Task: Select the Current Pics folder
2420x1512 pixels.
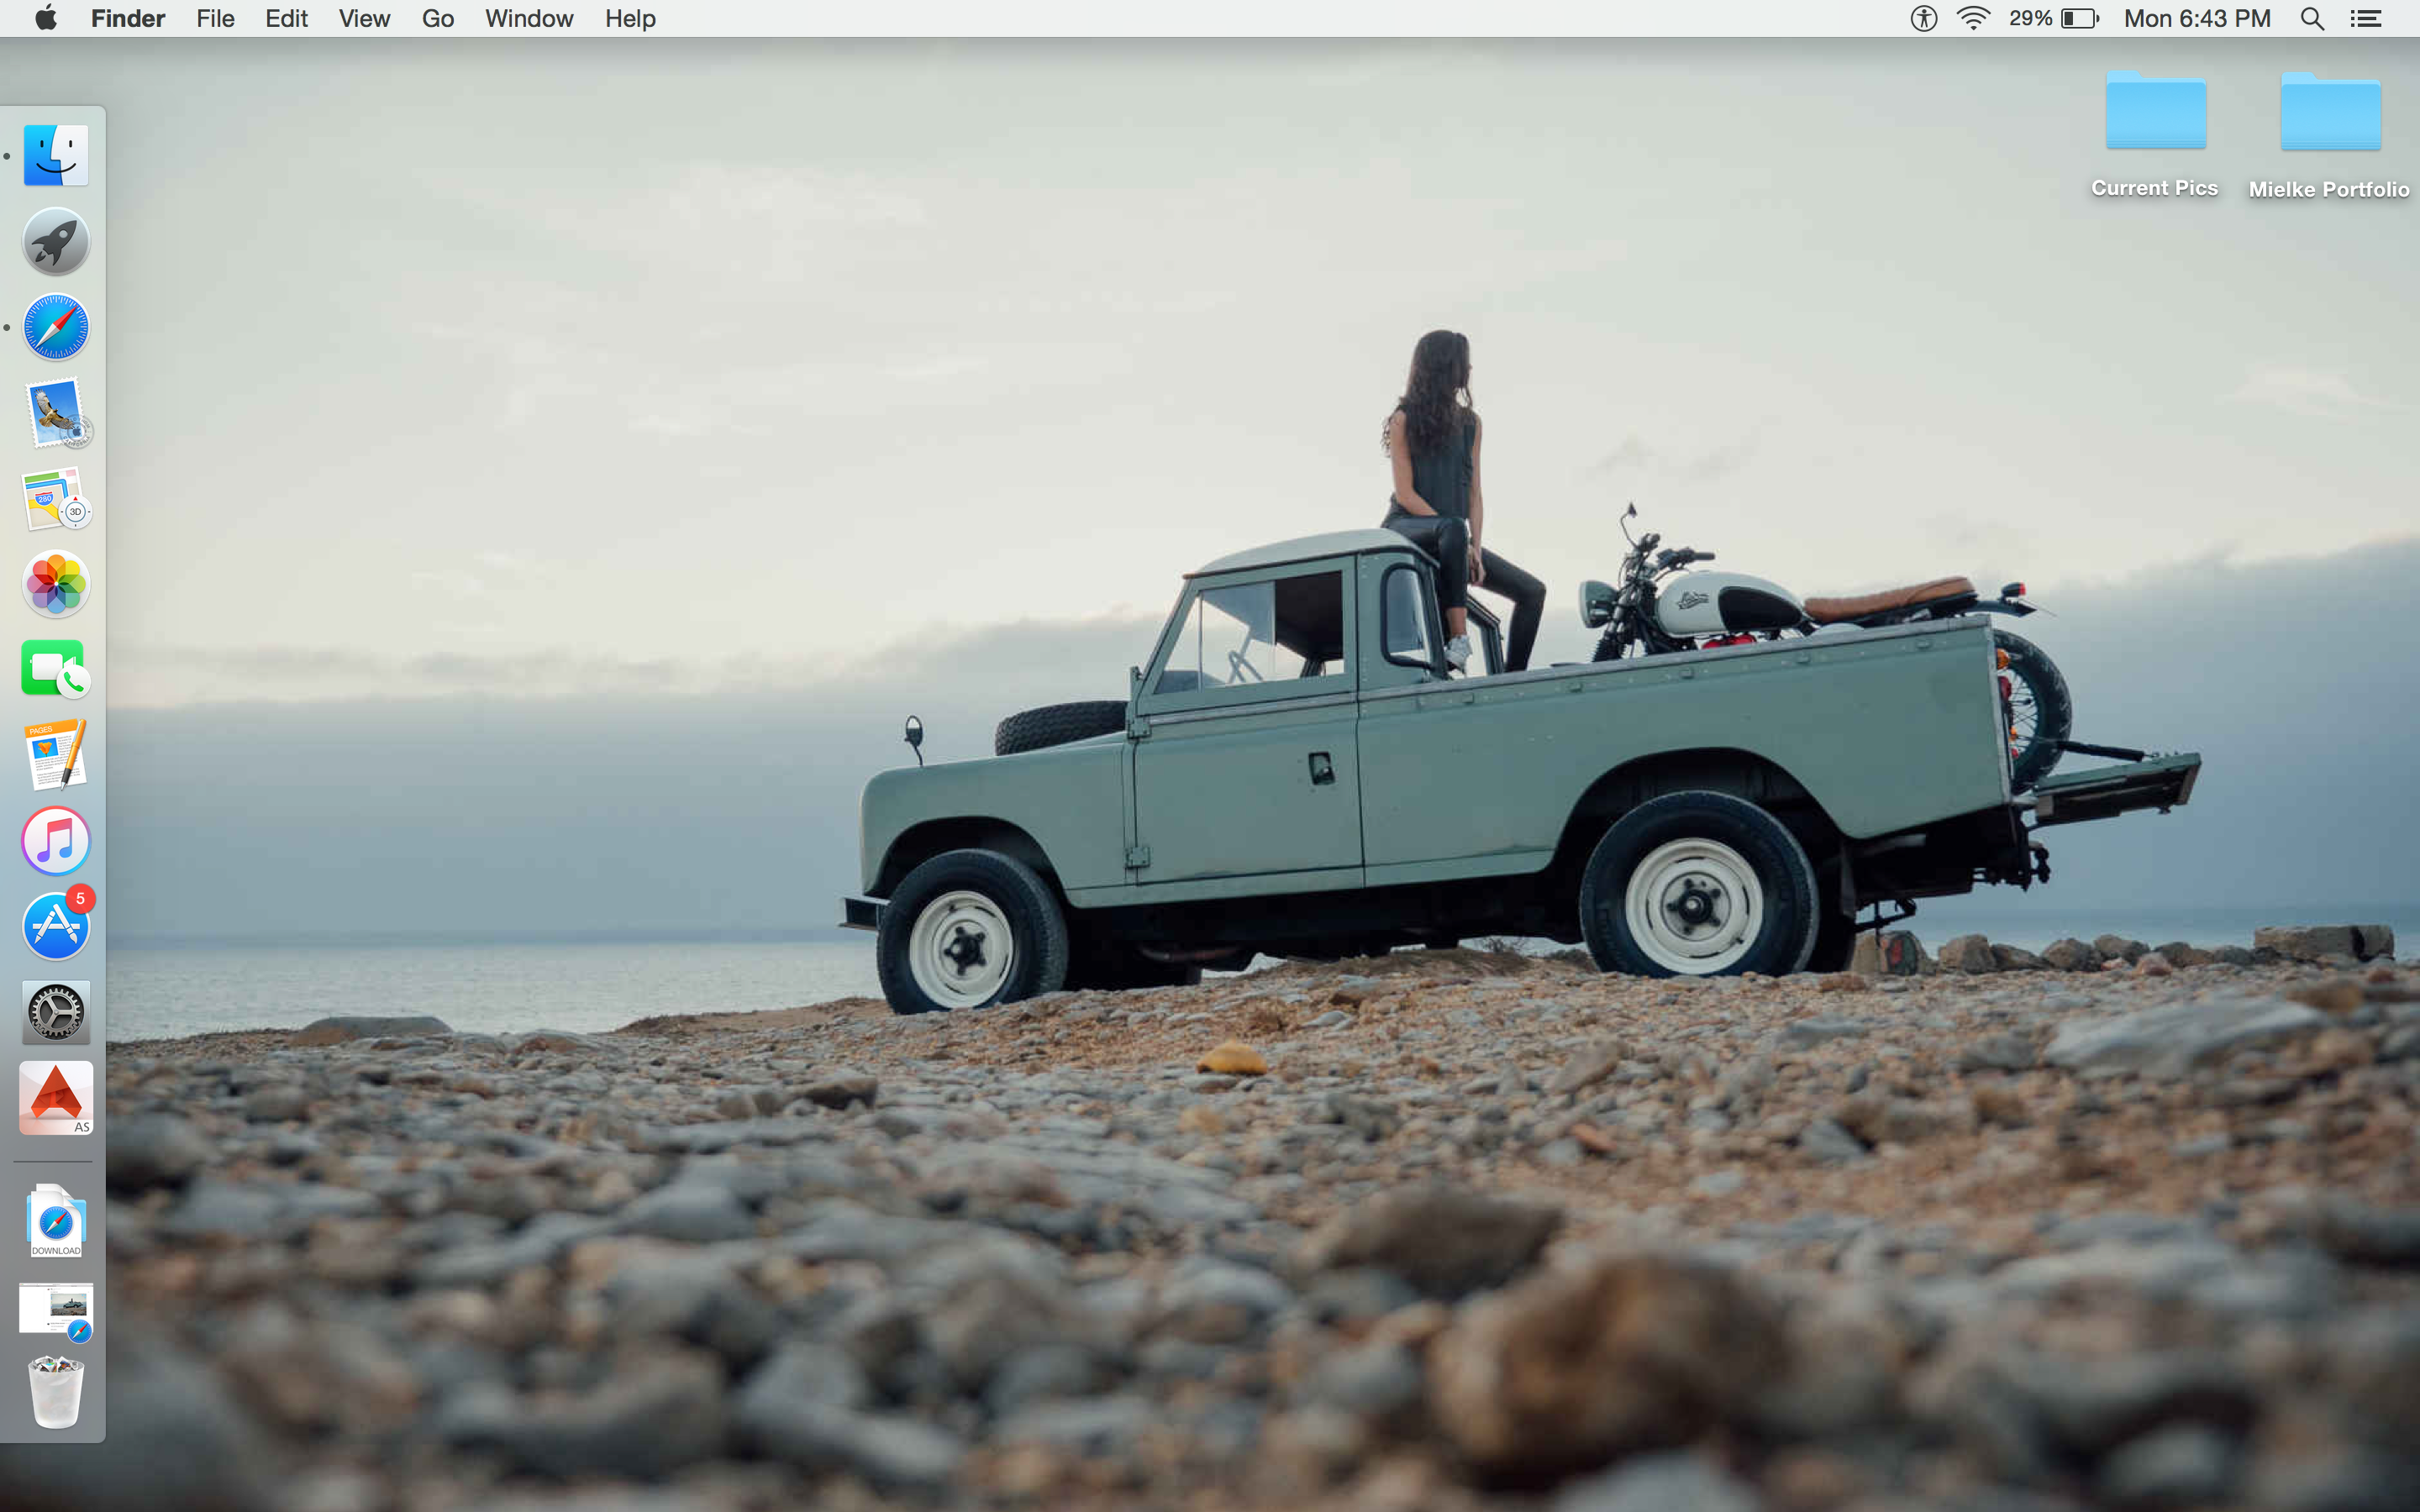Action: [x=2155, y=134]
